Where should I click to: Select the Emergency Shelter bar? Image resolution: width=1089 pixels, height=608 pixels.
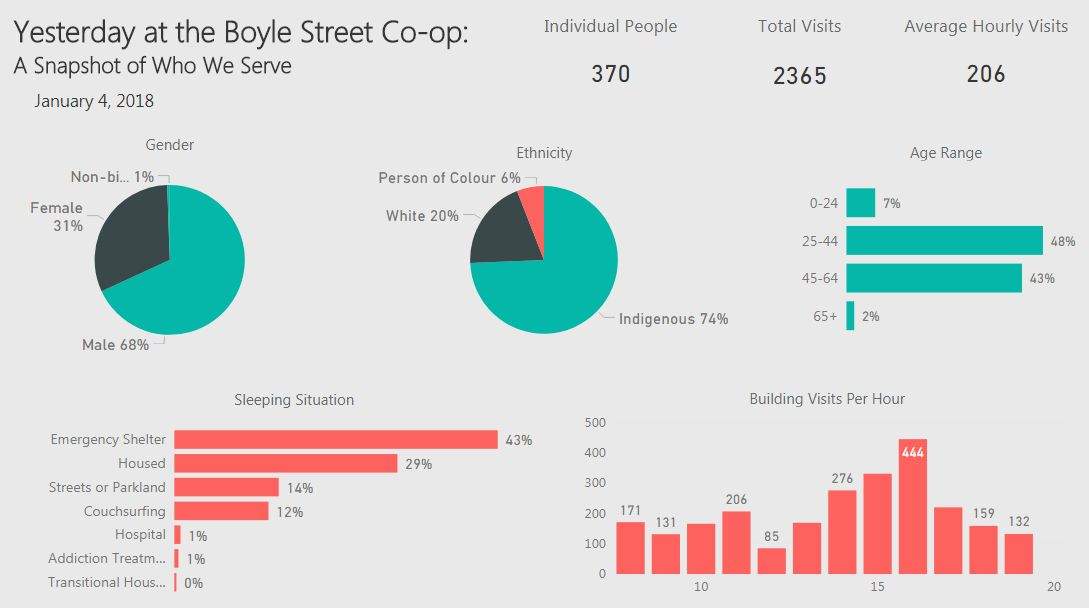[x=336, y=439]
